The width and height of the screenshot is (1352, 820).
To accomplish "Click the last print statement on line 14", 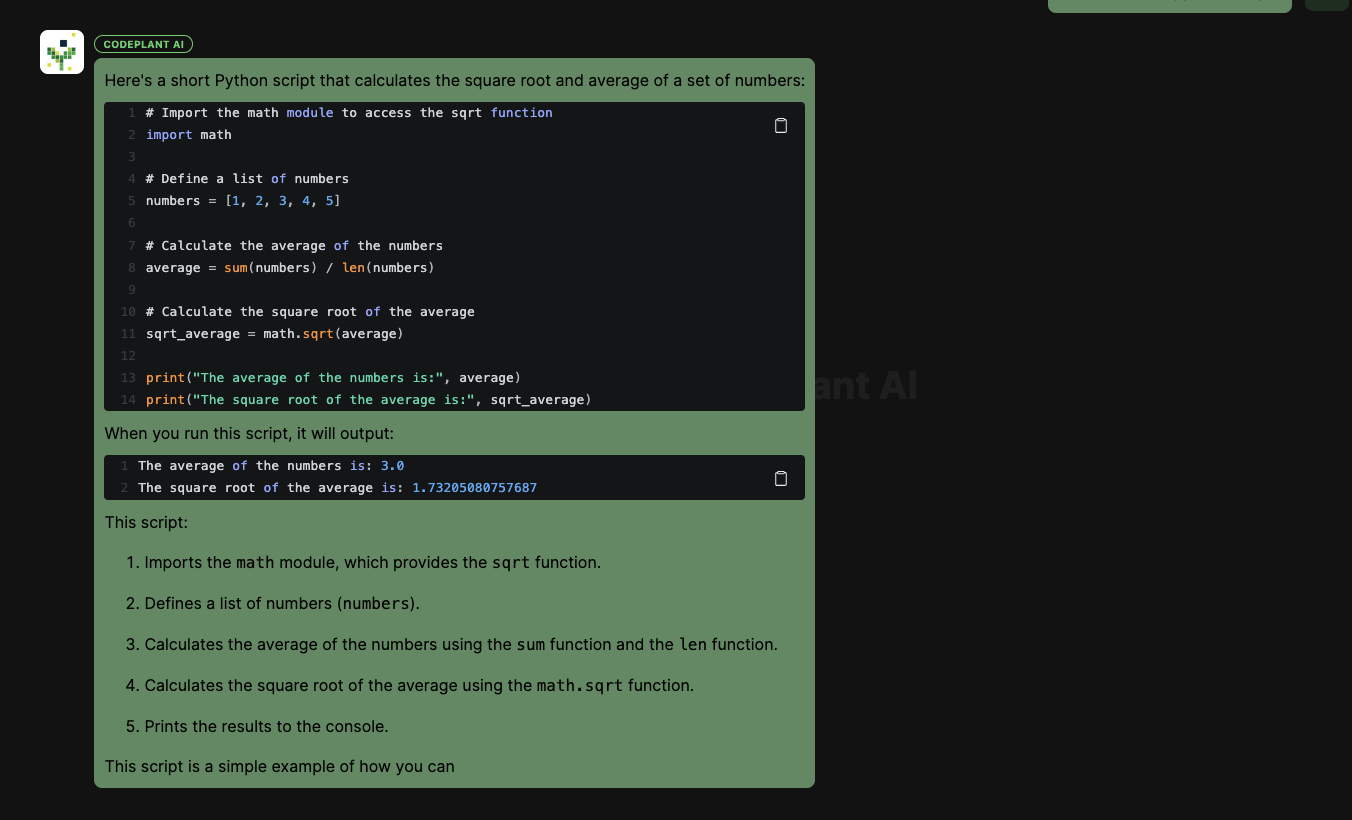I will pos(368,400).
